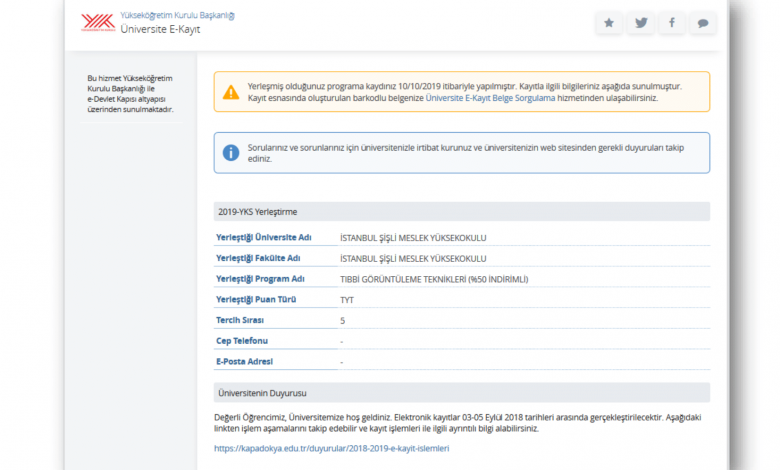
Task: Click the Tercih Sırası label
Action: tap(240, 320)
